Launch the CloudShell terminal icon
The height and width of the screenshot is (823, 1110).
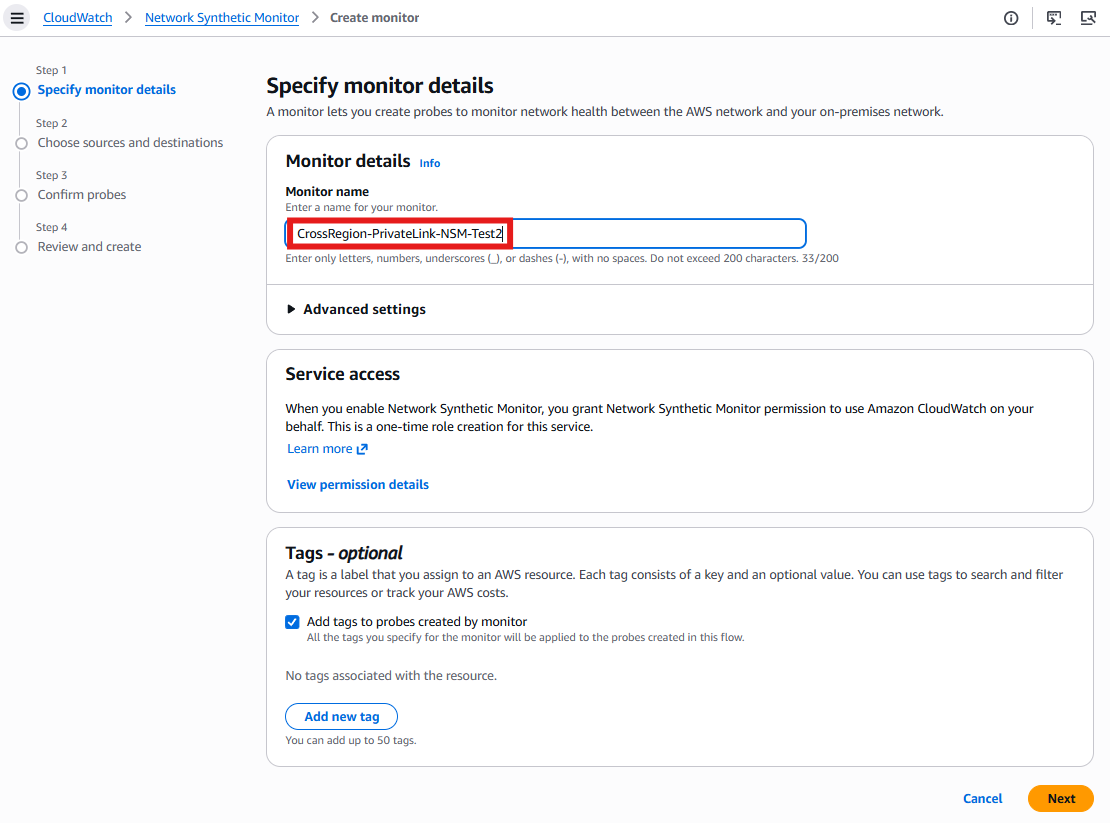tap(1053, 17)
